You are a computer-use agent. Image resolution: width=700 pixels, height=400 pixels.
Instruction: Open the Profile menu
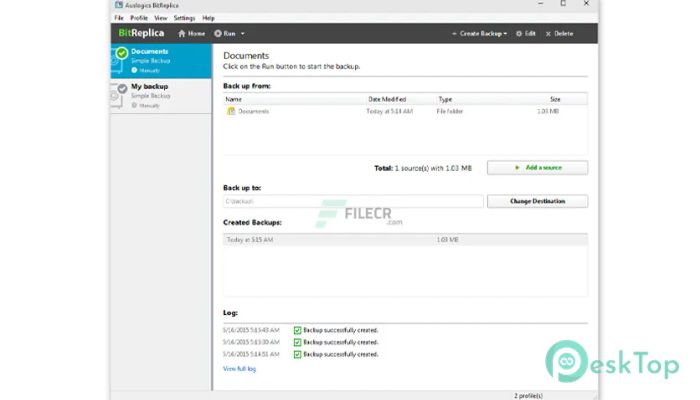139,18
